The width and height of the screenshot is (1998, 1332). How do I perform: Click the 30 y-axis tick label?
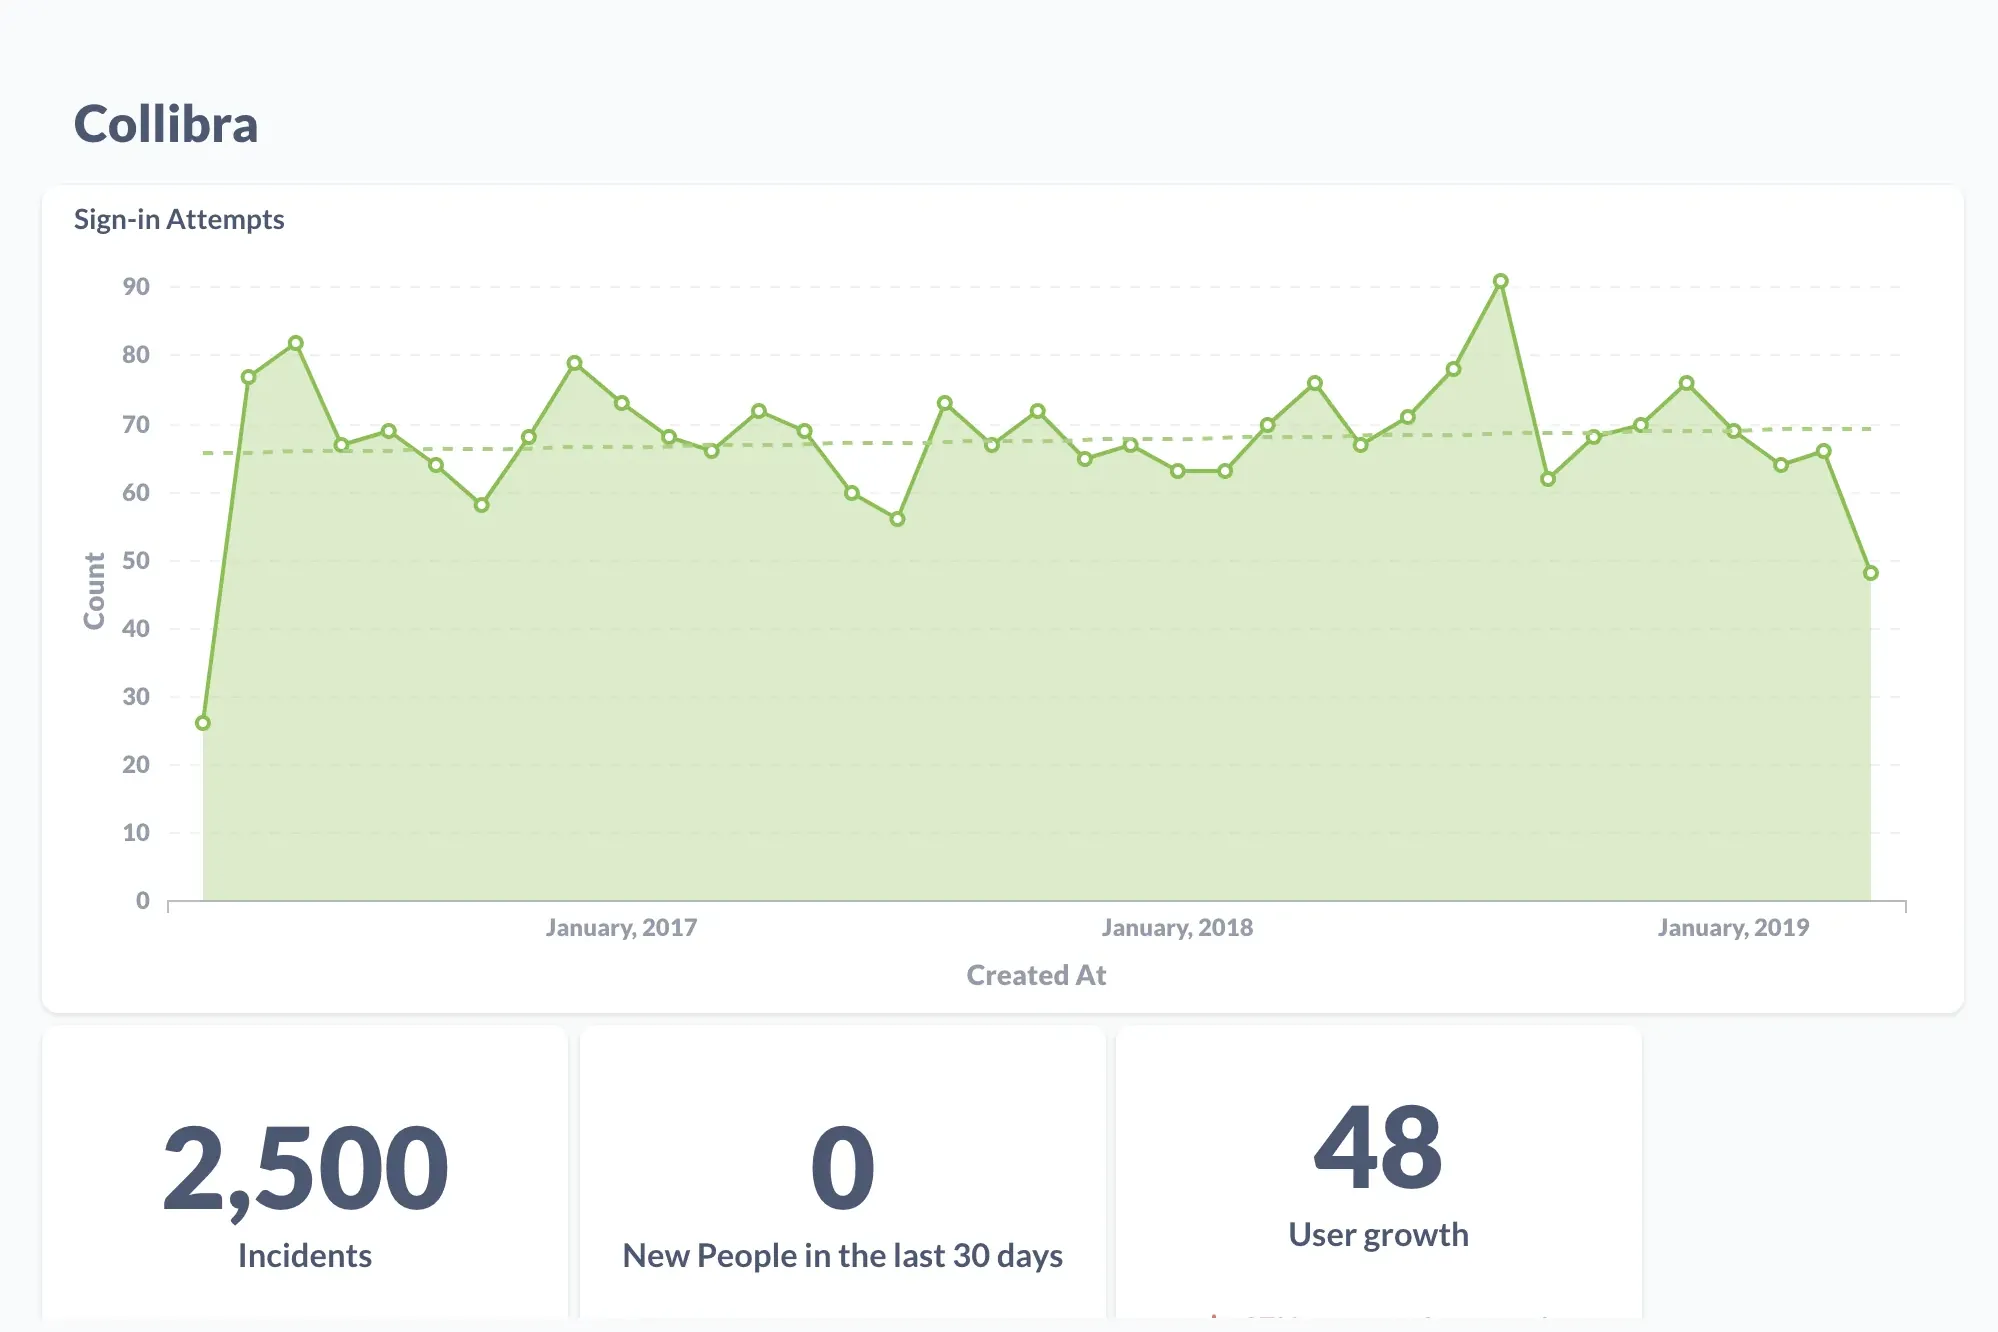click(136, 697)
